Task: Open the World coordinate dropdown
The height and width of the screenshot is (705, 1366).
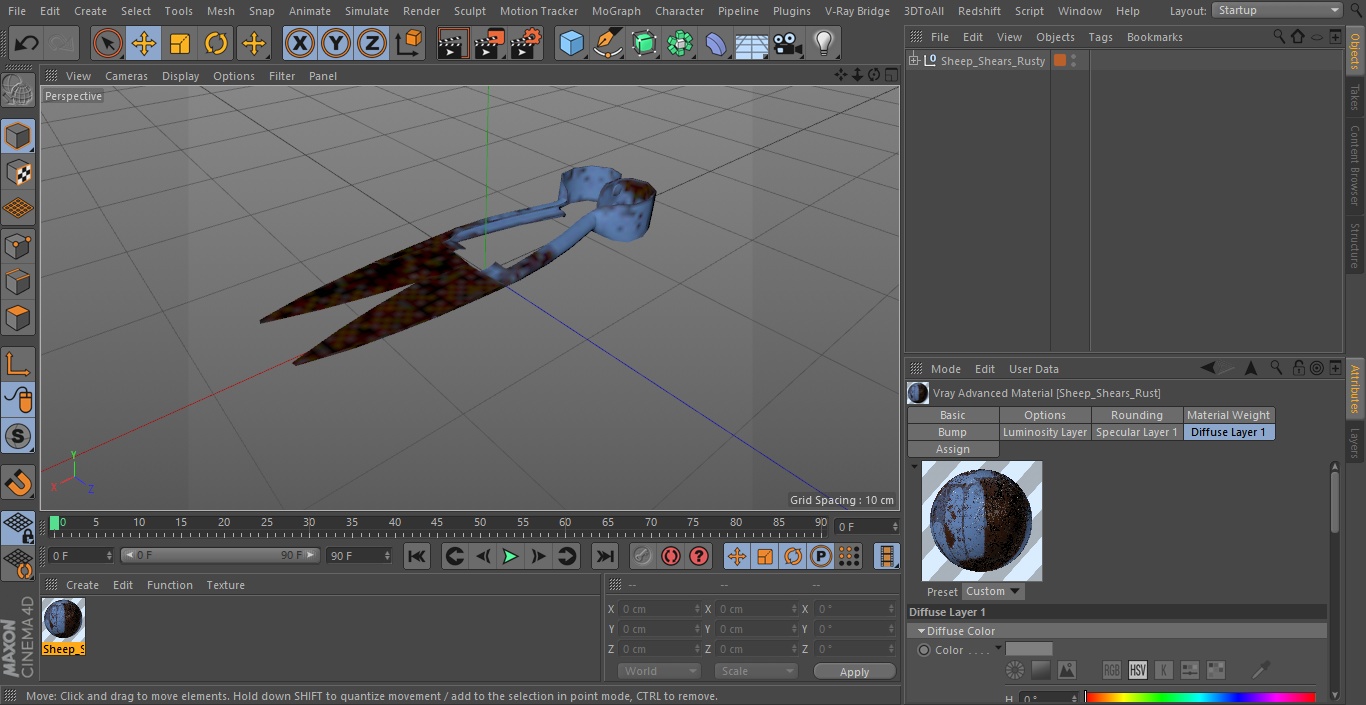Action: 659,671
